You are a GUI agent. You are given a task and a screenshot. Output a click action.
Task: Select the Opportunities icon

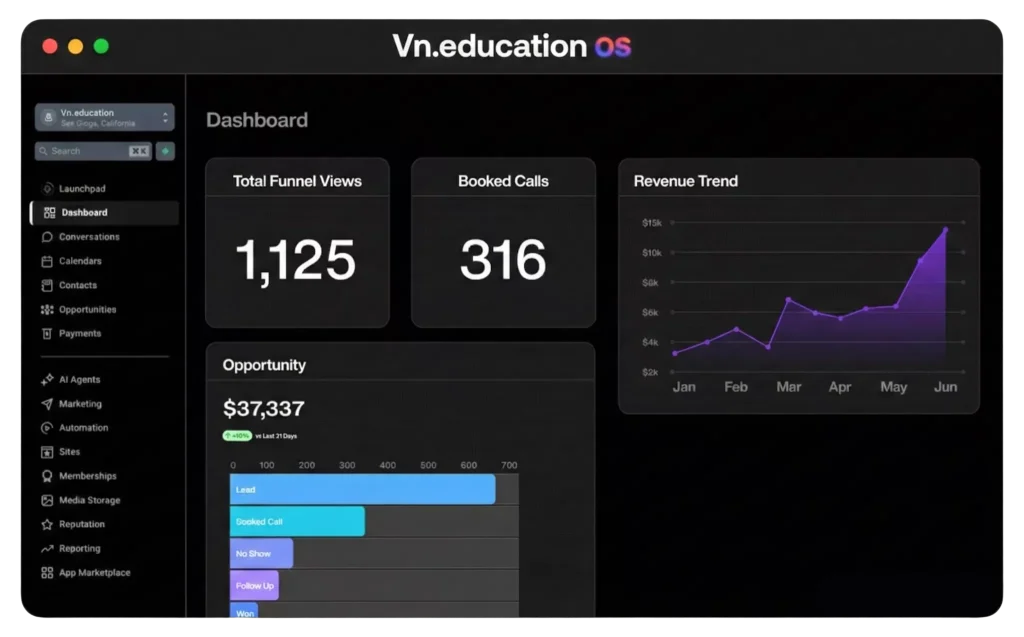pyautogui.click(x=47, y=310)
